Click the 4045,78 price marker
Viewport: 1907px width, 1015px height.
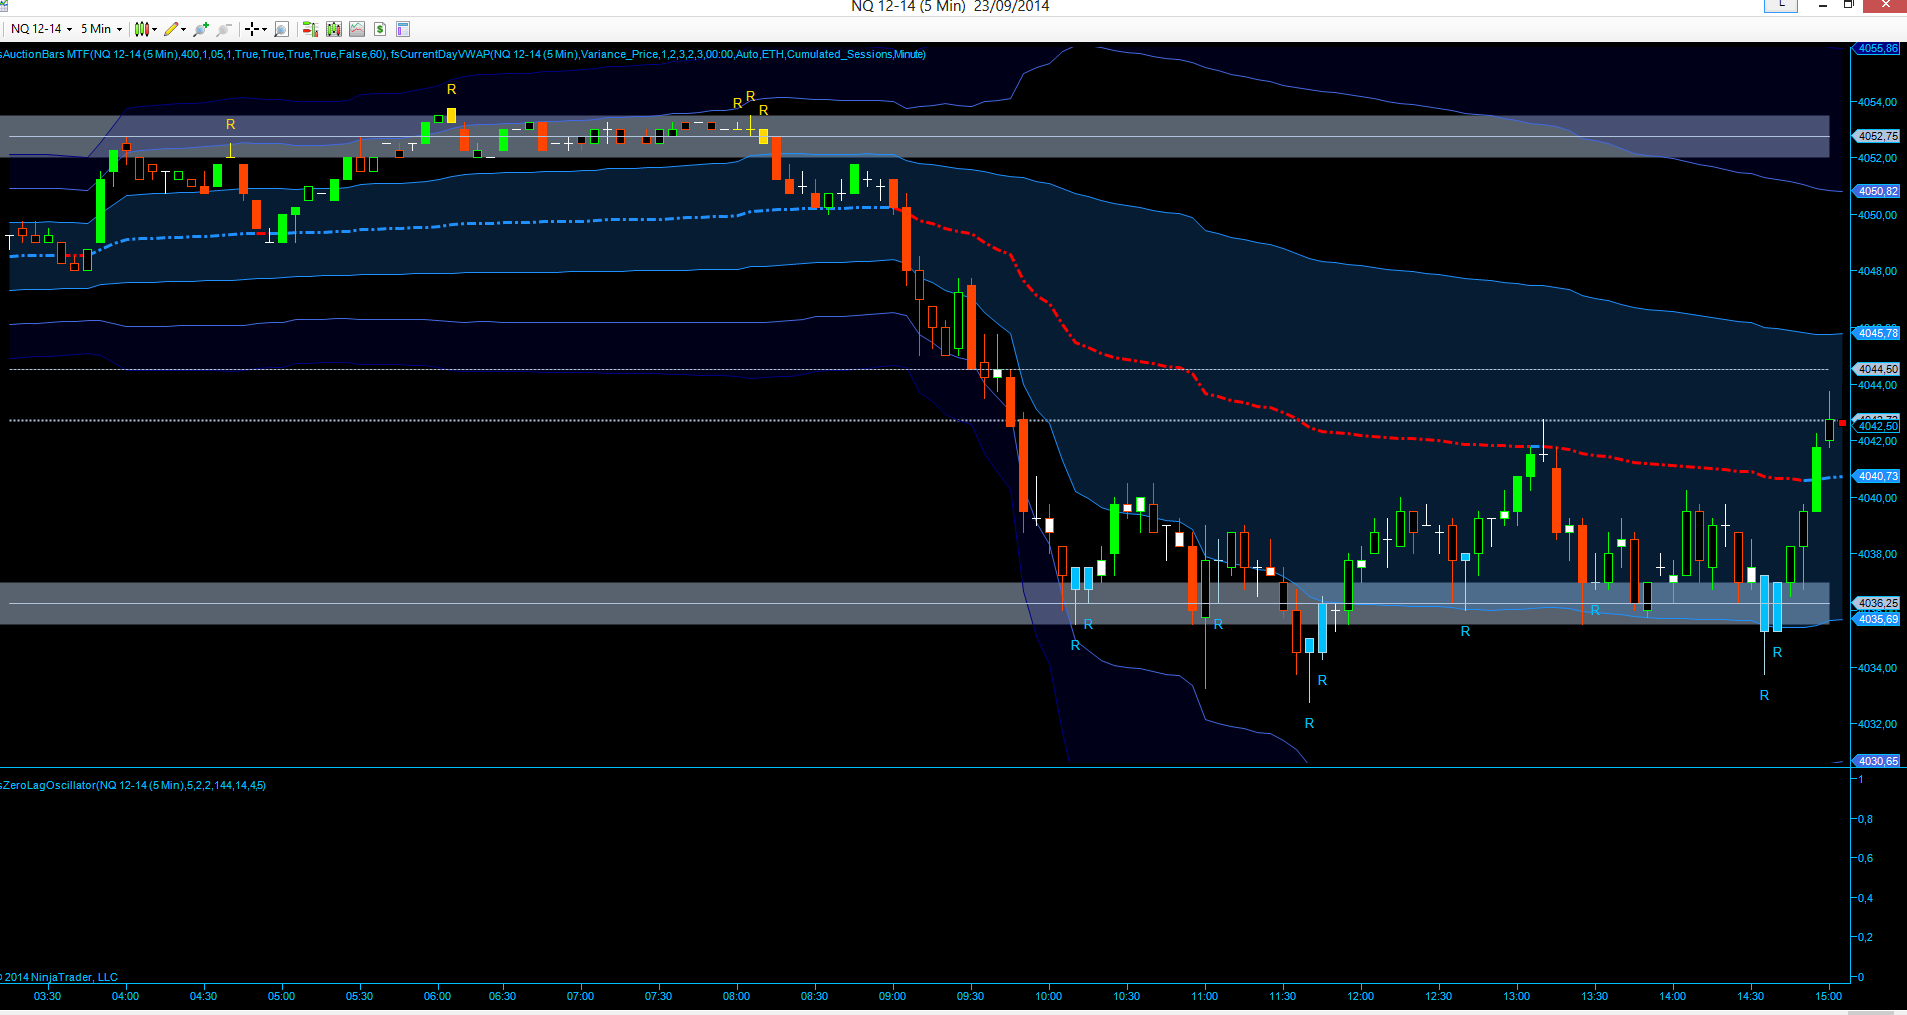pyautogui.click(x=1877, y=333)
